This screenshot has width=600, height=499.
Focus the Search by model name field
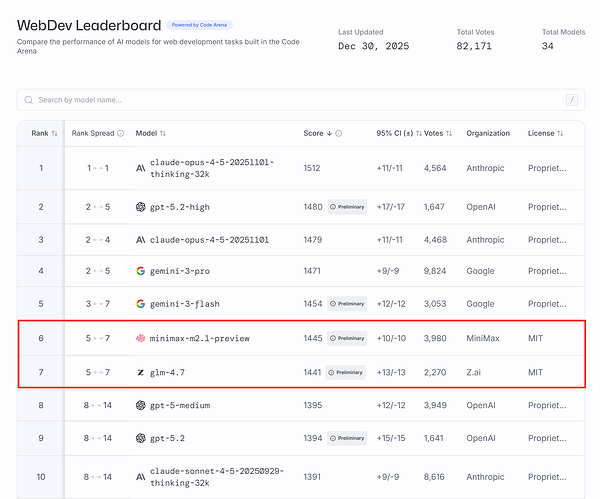pos(301,100)
